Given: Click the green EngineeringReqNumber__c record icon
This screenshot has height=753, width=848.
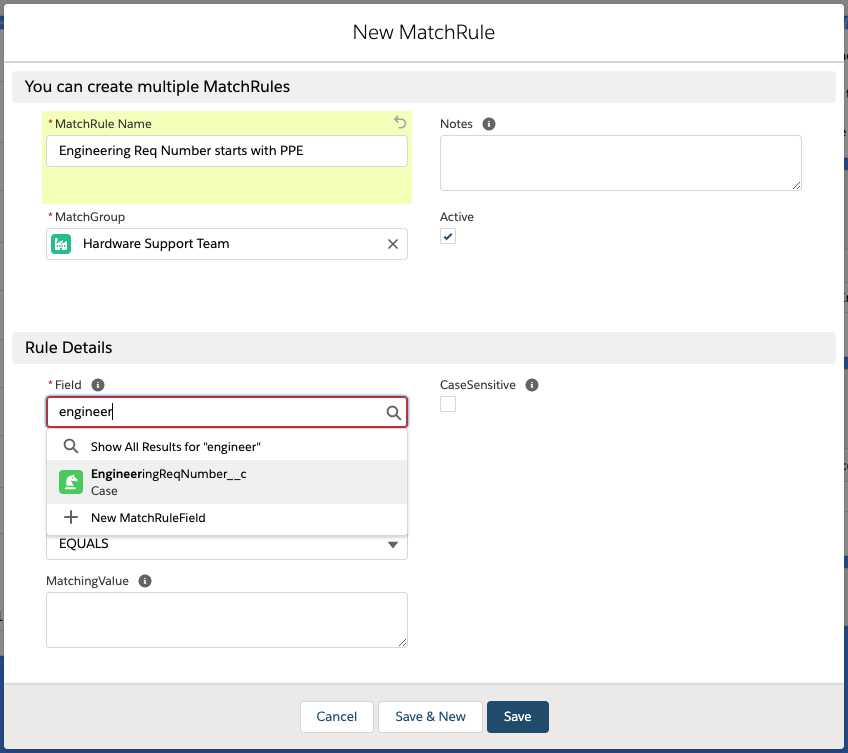Looking at the screenshot, I should click(71, 482).
